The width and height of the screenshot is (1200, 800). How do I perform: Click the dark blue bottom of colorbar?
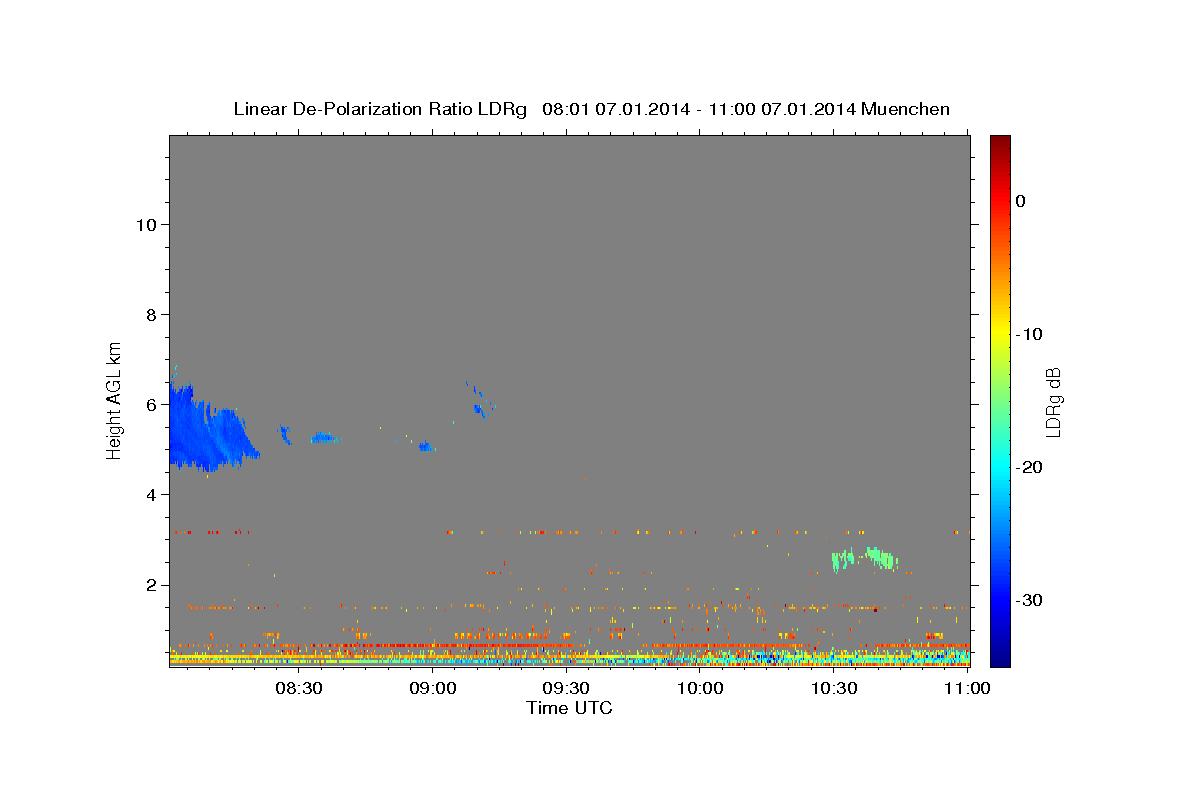1000,655
